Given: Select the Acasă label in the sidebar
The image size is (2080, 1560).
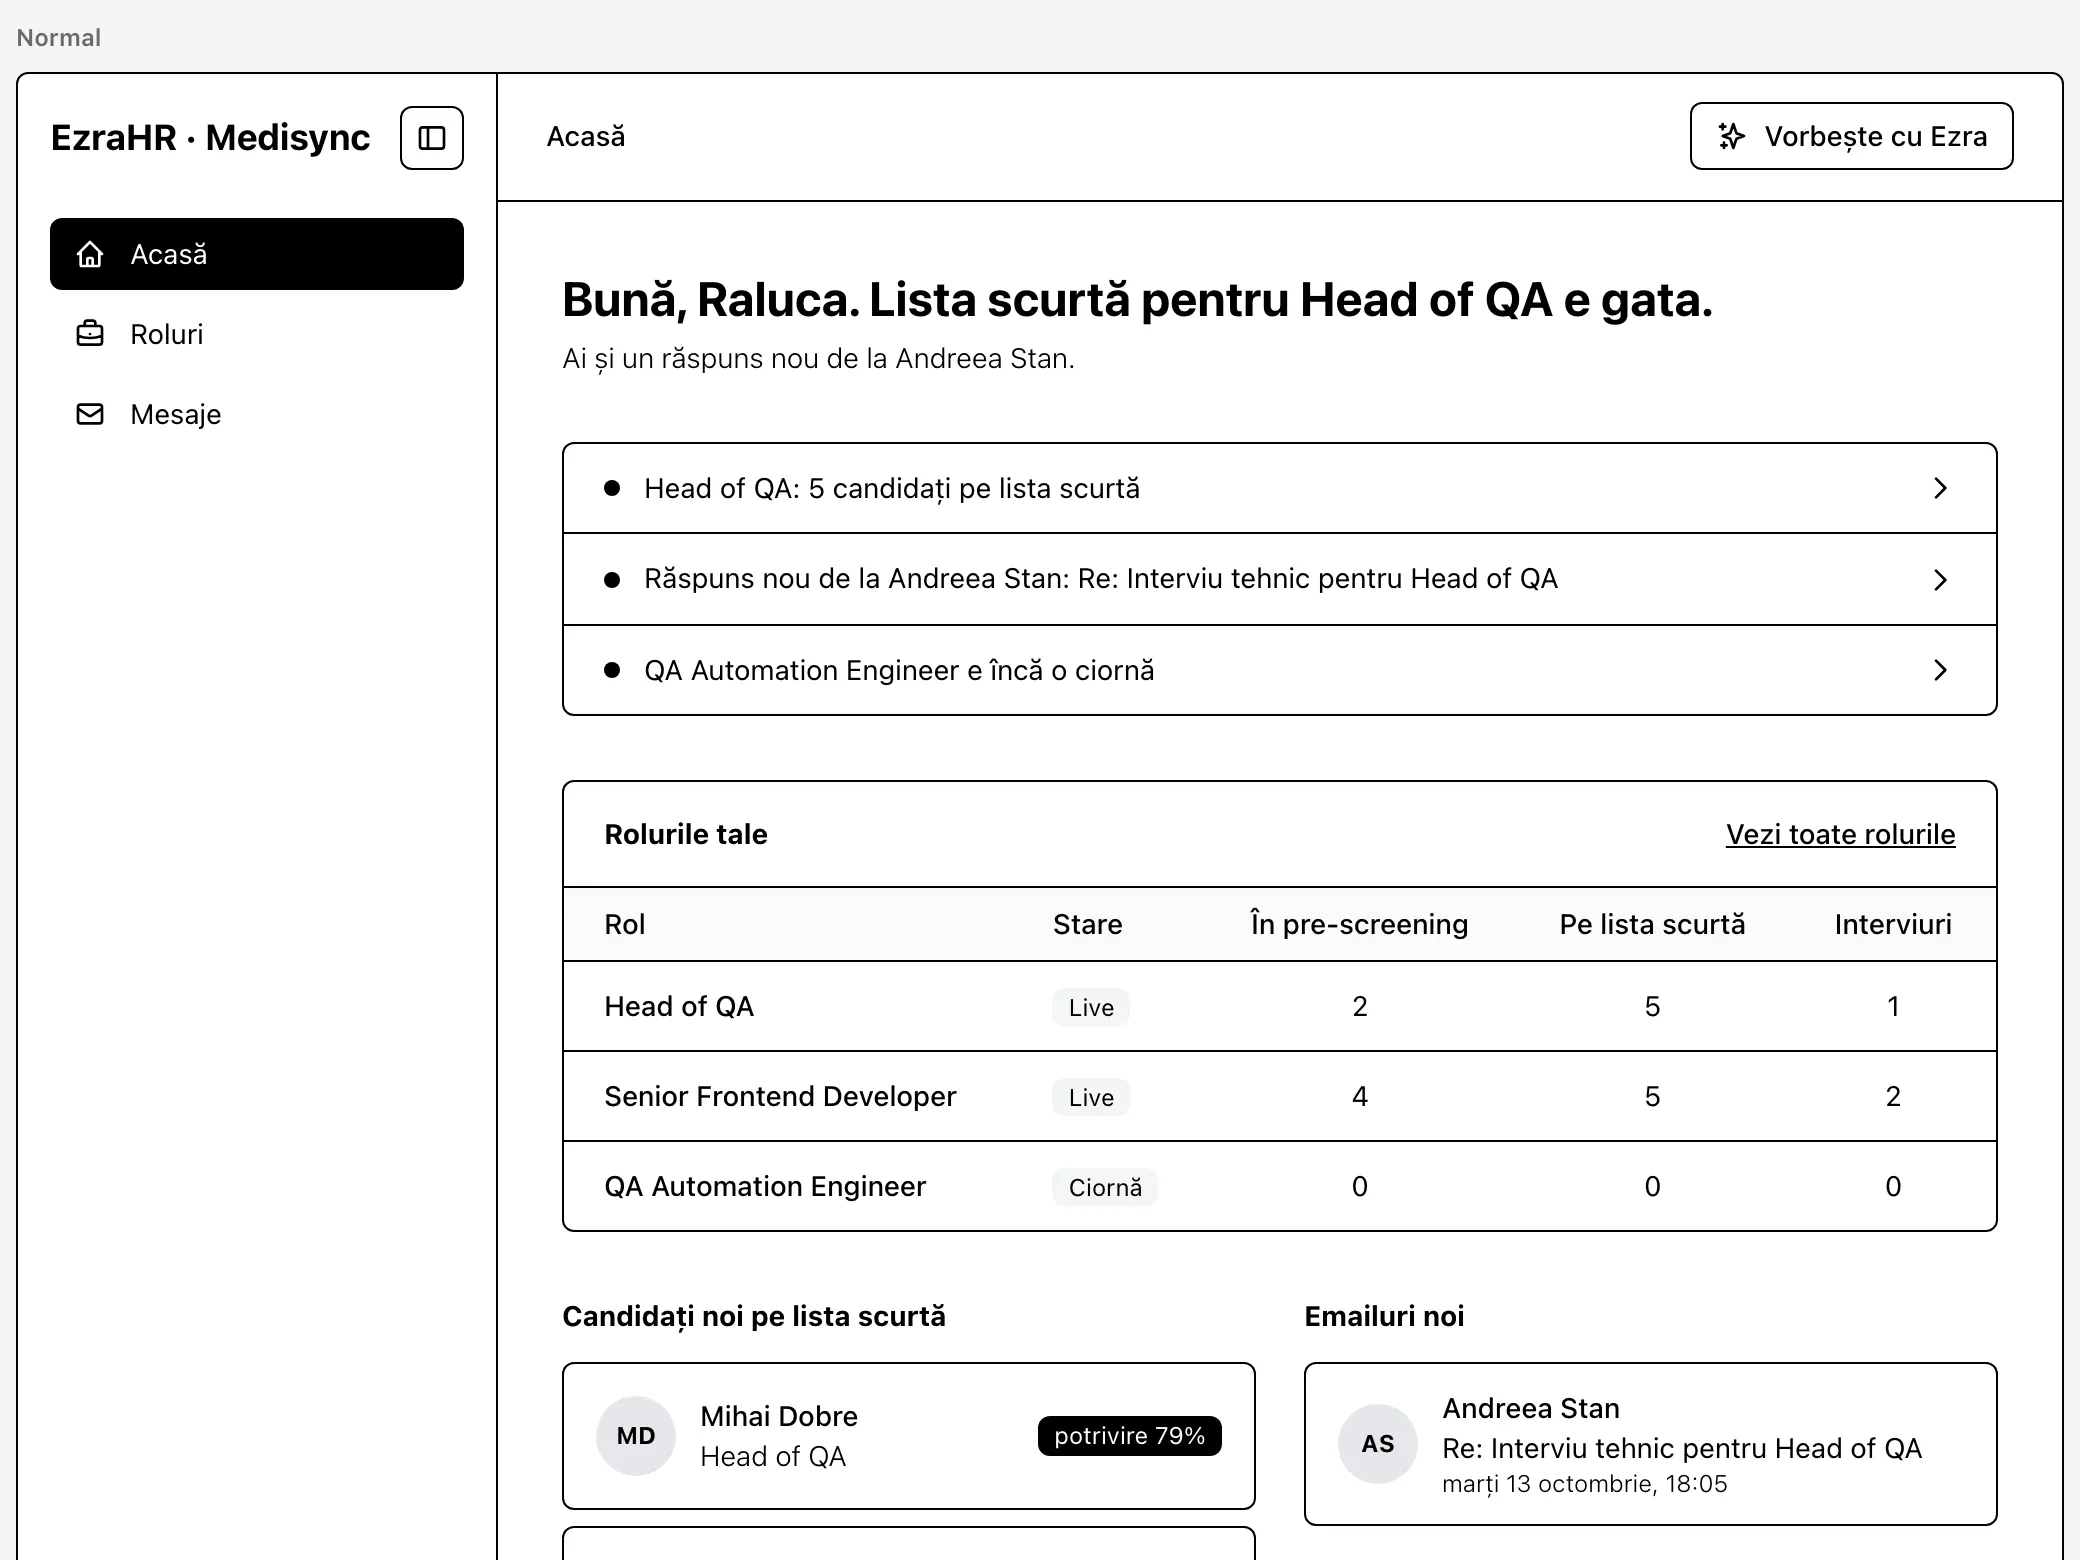Looking at the screenshot, I should pyautogui.click(x=169, y=254).
